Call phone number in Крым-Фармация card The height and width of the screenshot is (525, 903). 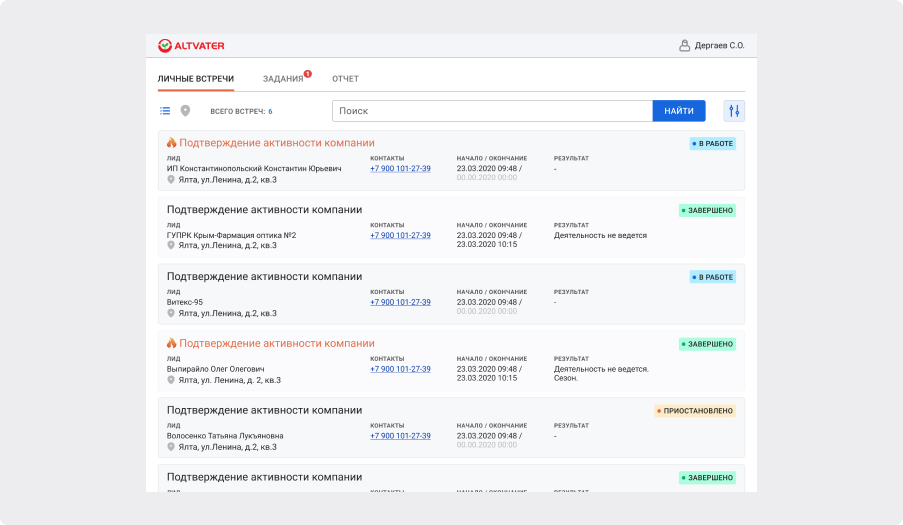(400, 235)
